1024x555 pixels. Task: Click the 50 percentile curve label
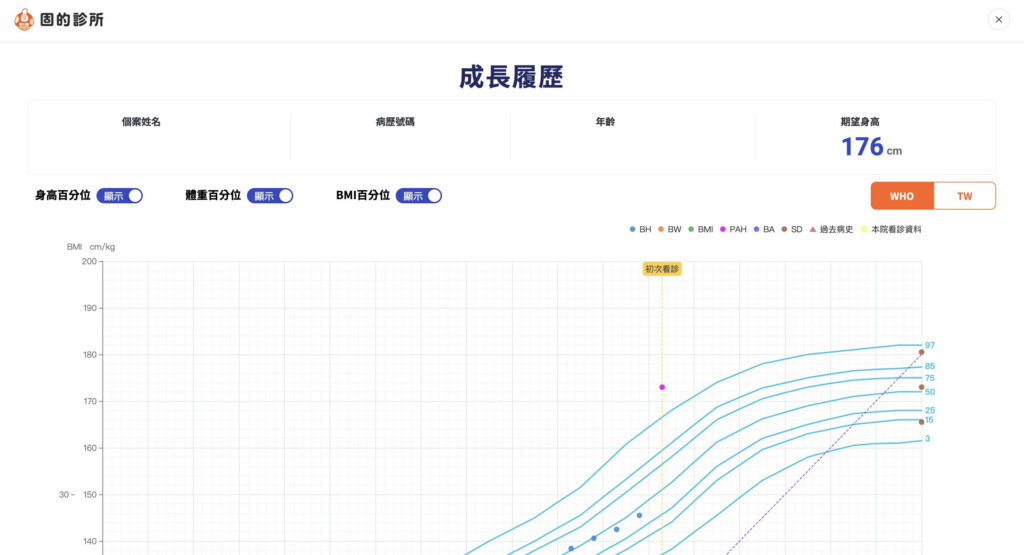click(x=930, y=392)
